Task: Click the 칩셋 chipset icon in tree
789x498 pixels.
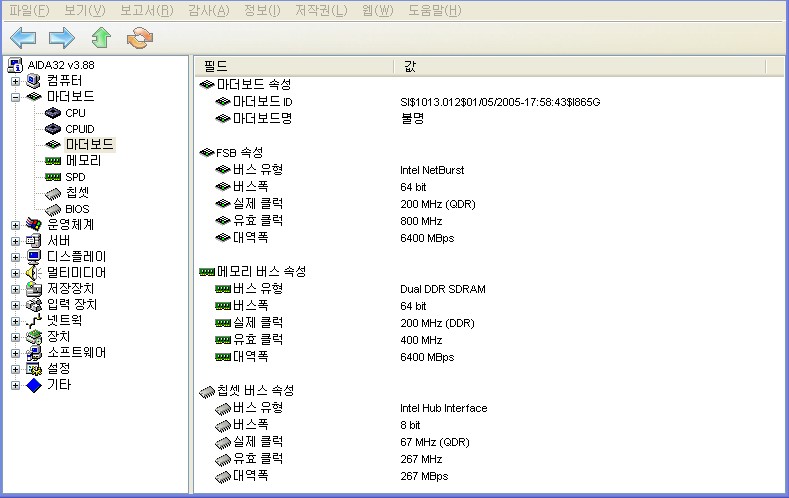Action: pos(53,193)
